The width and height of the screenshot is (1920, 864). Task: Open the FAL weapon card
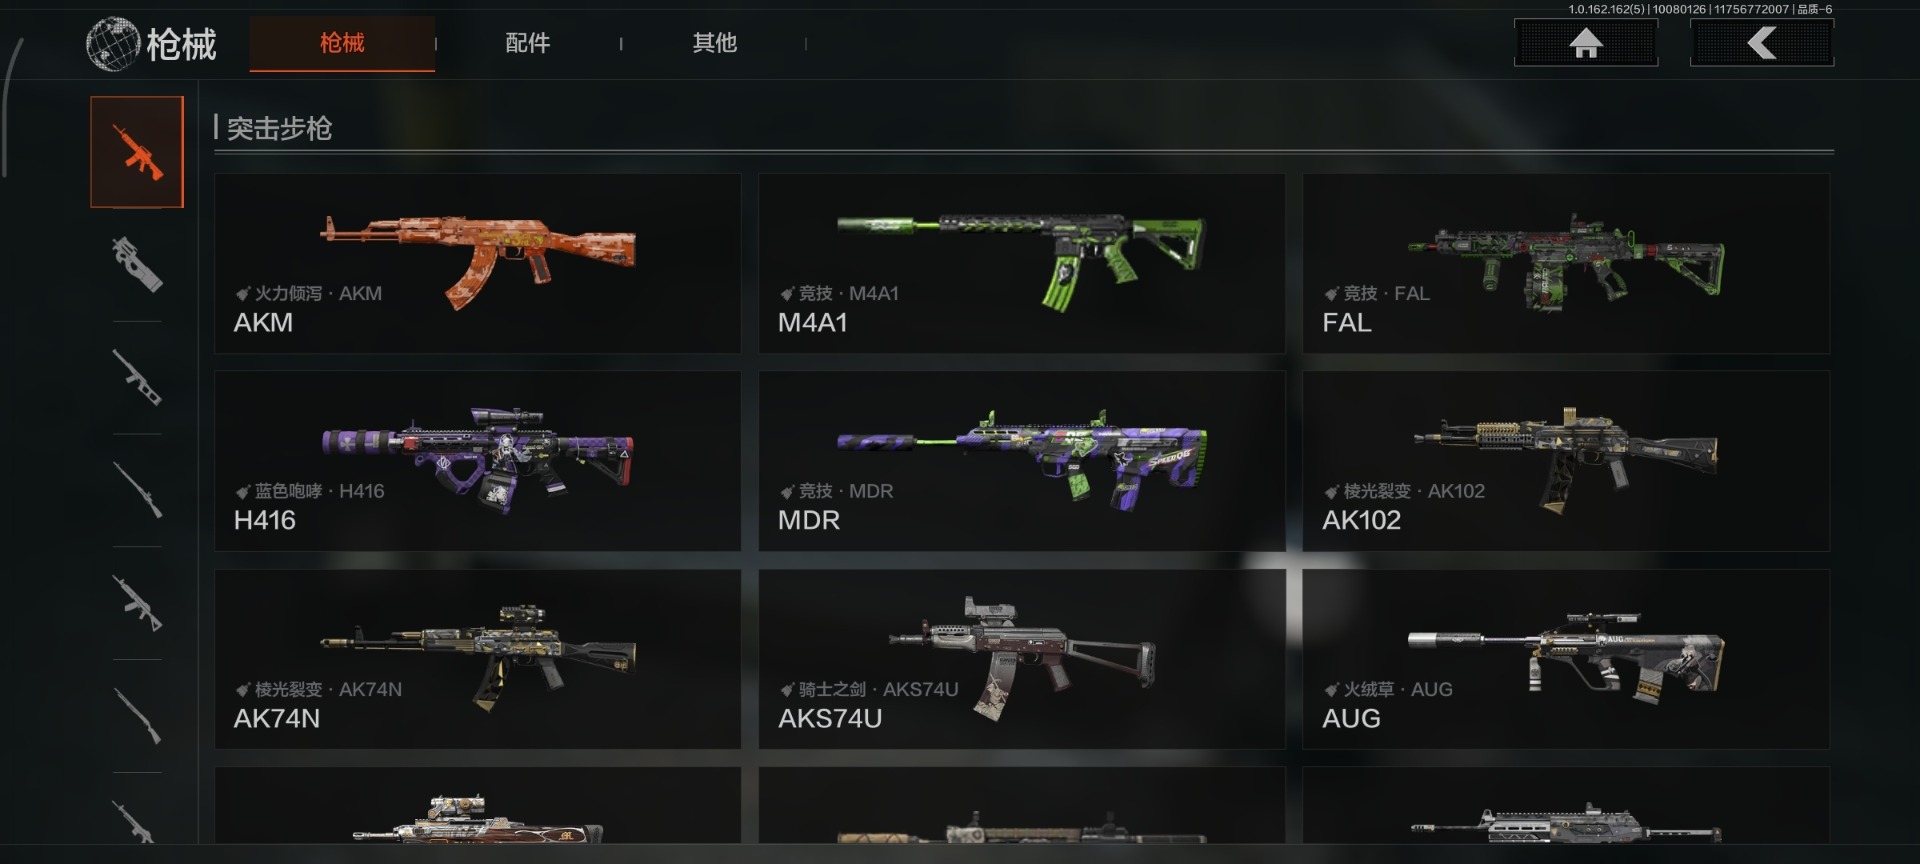coord(1566,263)
